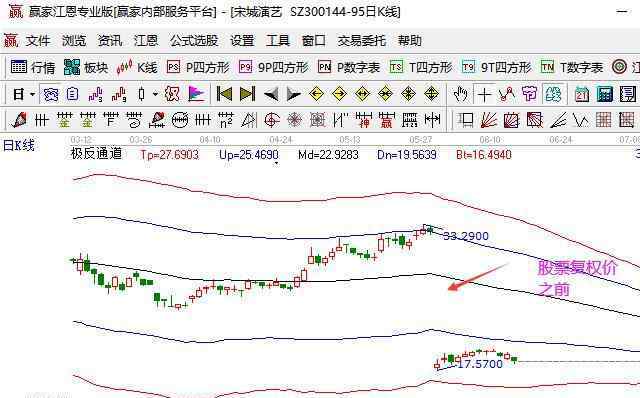Image resolution: width=640 pixels, height=398 pixels.
Task: Click the n² ruler tool icon
Action: tap(226, 120)
